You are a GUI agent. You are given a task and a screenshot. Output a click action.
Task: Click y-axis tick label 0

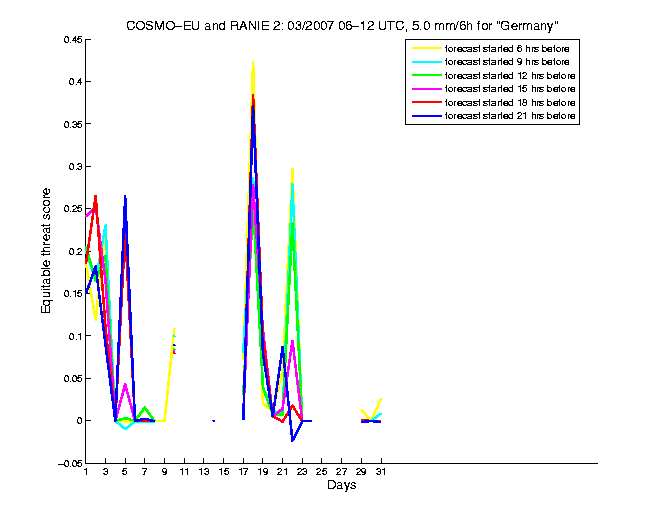pos(80,421)
